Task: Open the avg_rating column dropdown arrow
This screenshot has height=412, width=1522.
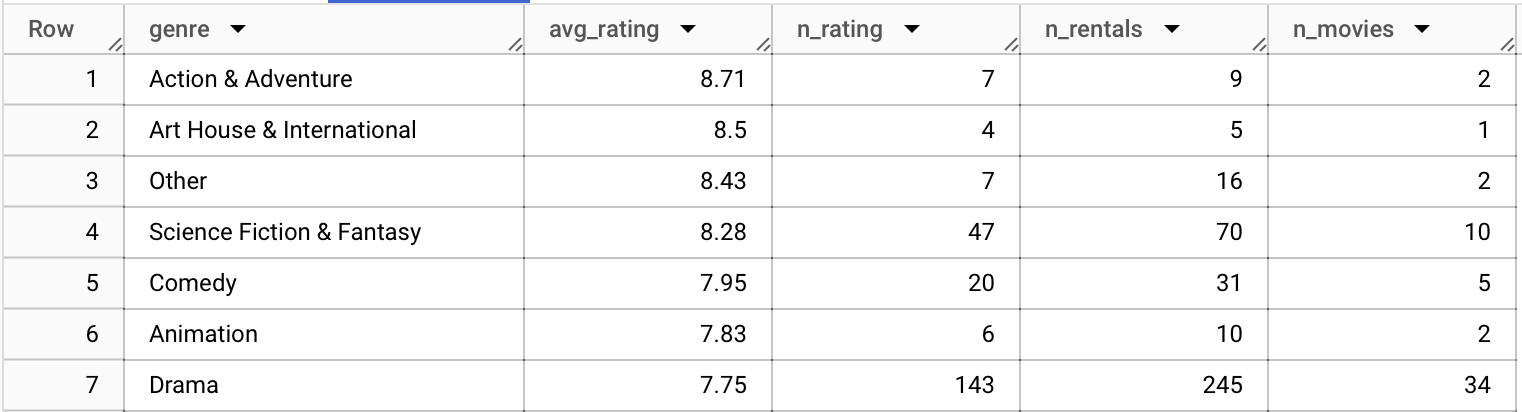Action: pos(686,30)
